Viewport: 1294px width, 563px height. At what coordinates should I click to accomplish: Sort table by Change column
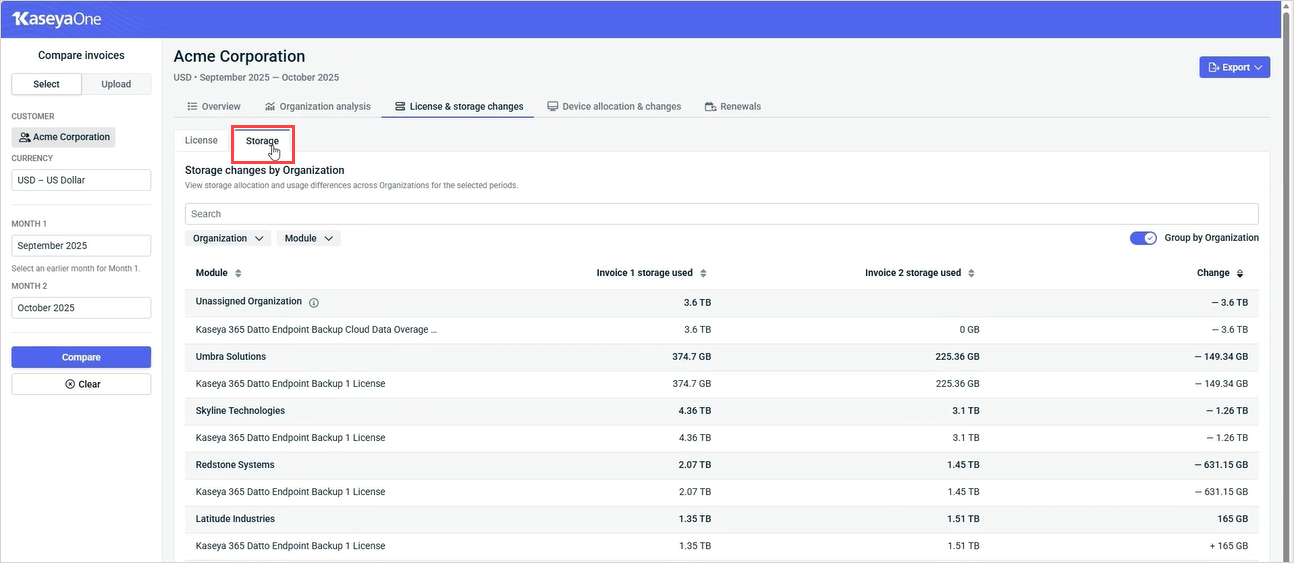[1240, 273]
